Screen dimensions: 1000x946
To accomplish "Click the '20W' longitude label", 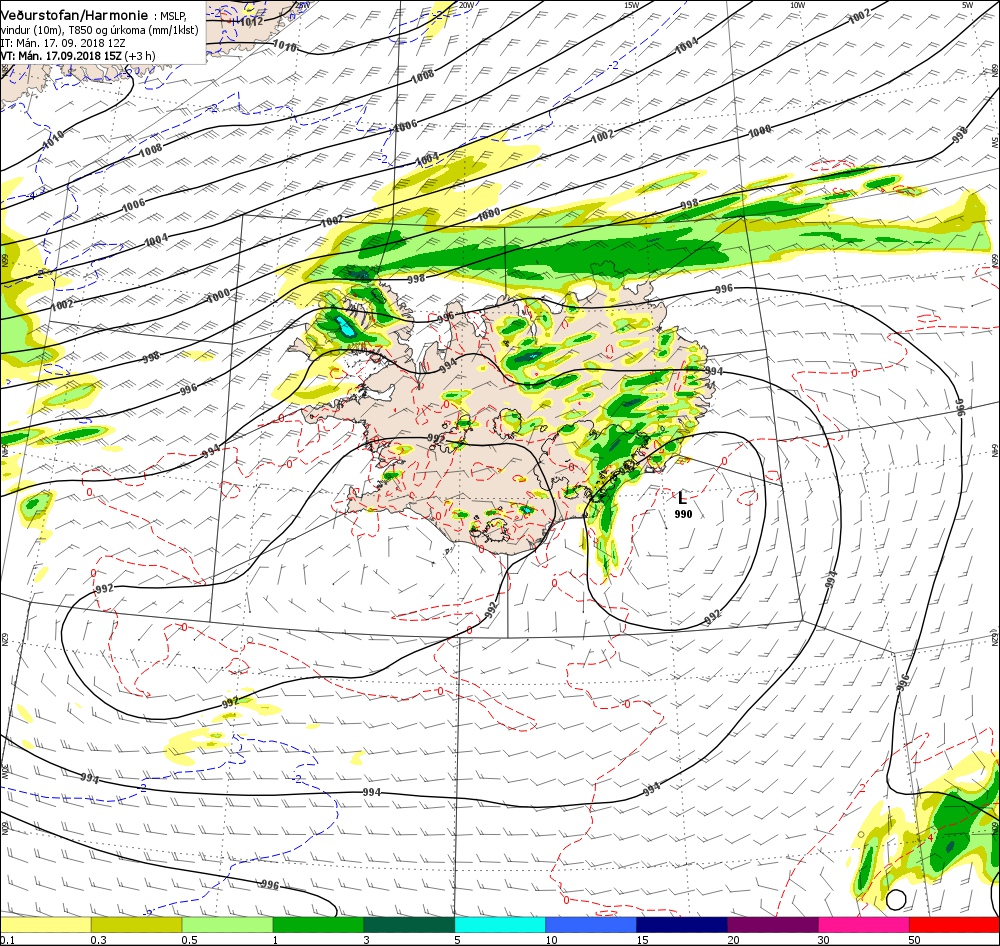I will point(466,5).
